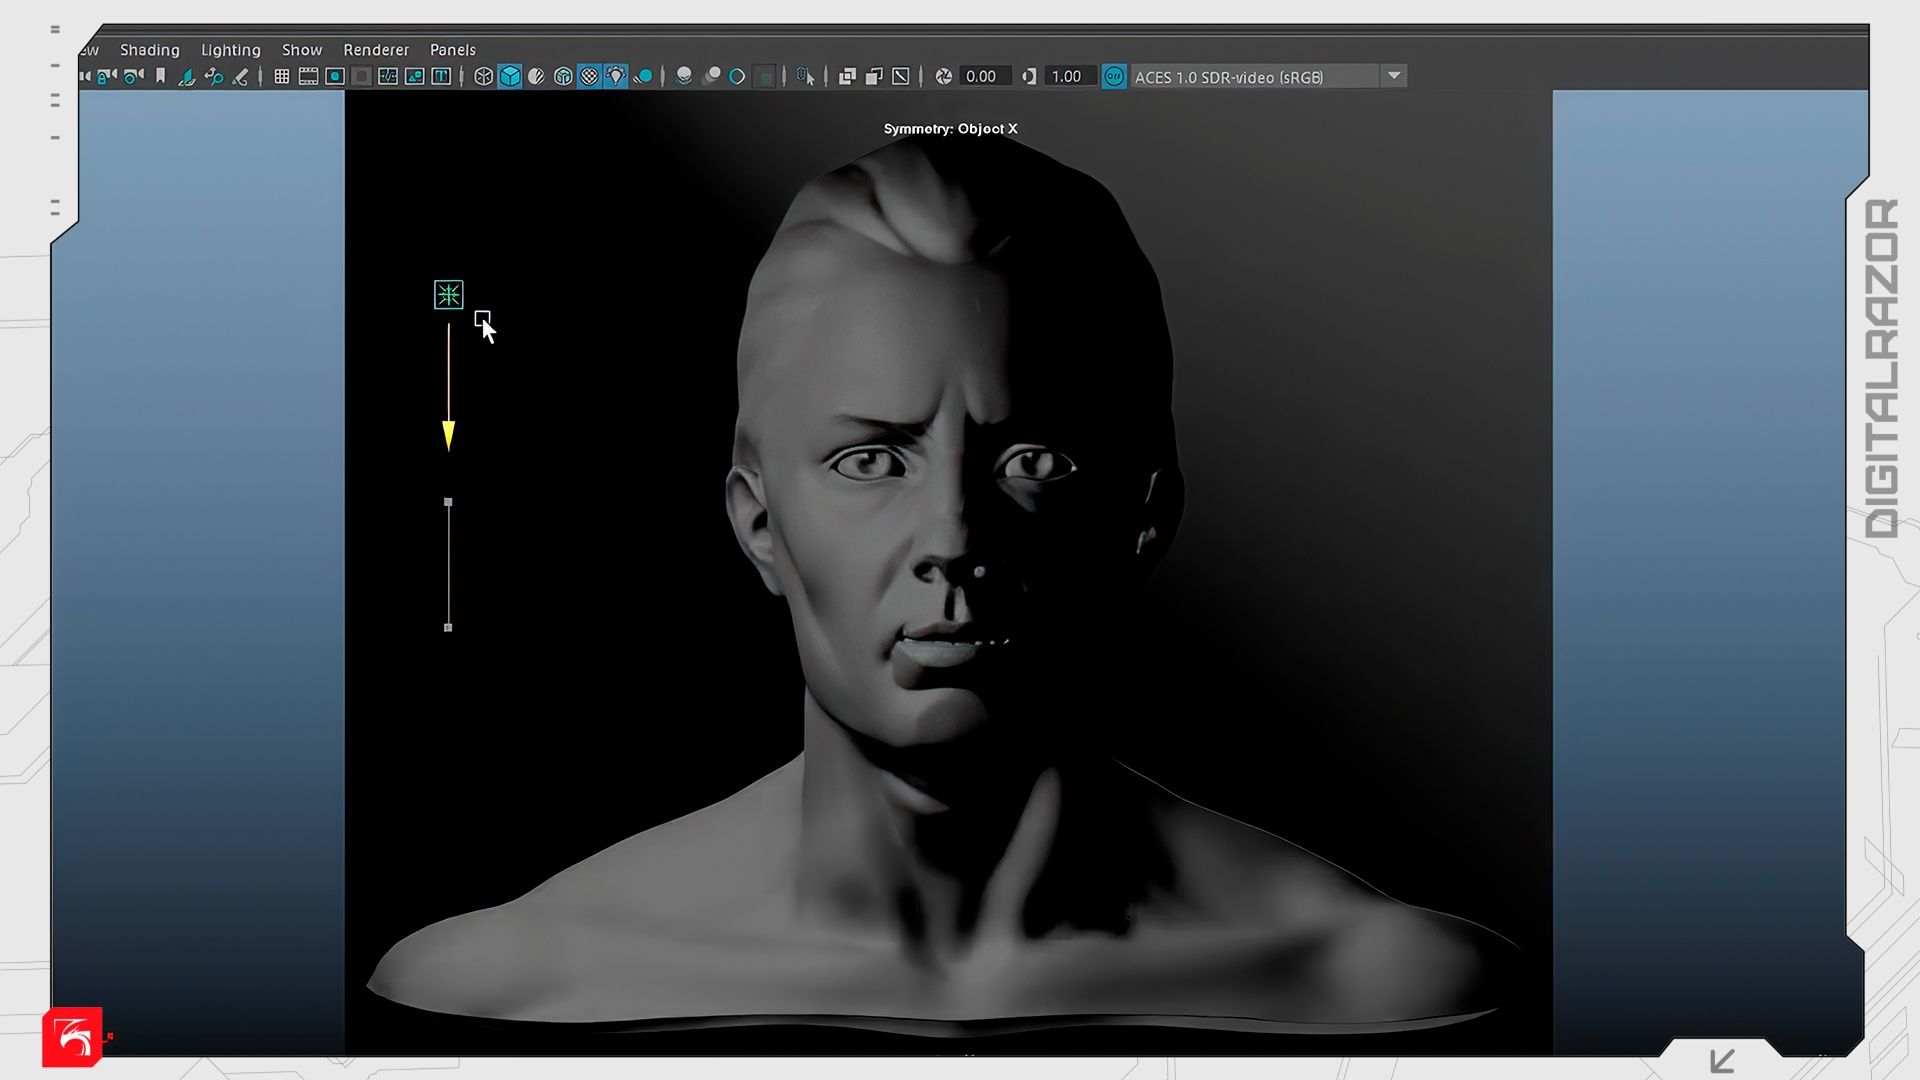Click the bookmarks icon in panel toolbar
The height and width of the screenshot is (1080, 1920).
[160, 76]
